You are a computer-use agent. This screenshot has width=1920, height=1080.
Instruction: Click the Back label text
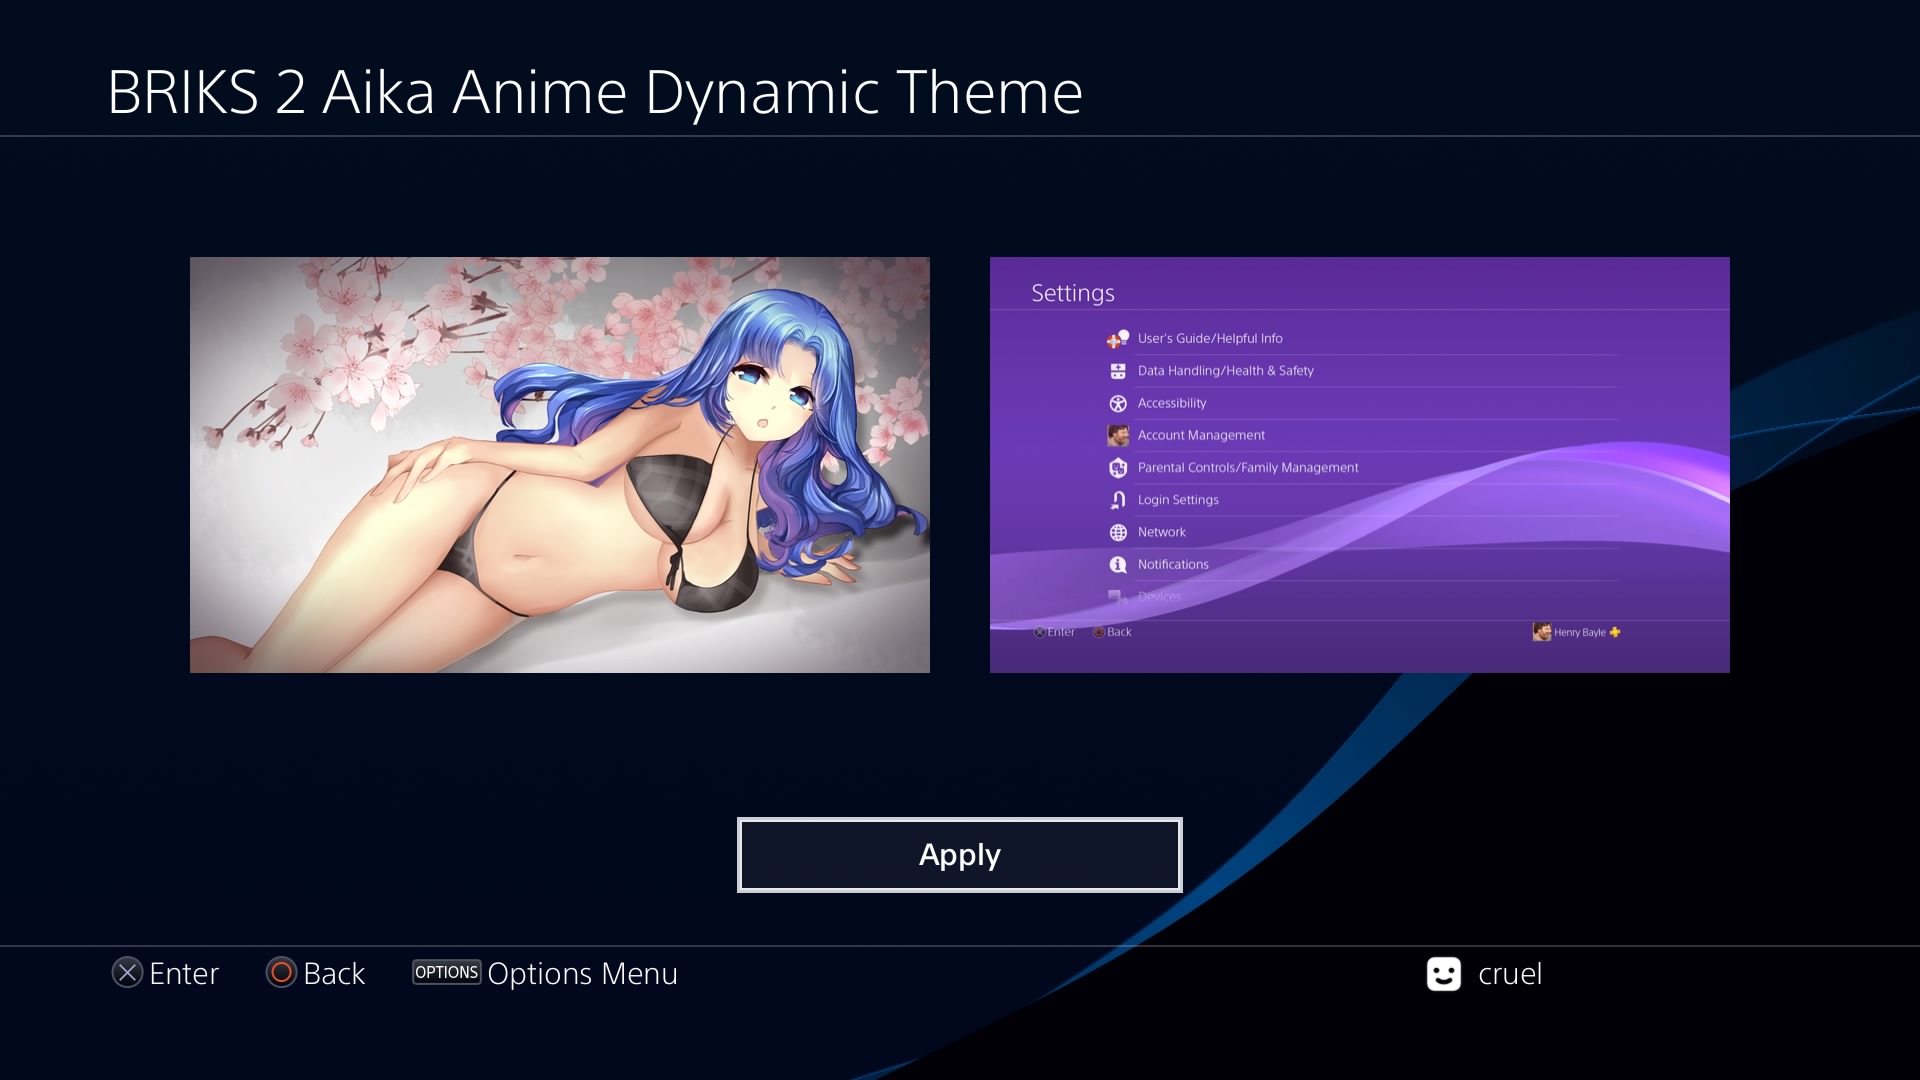tap(334, 973)
